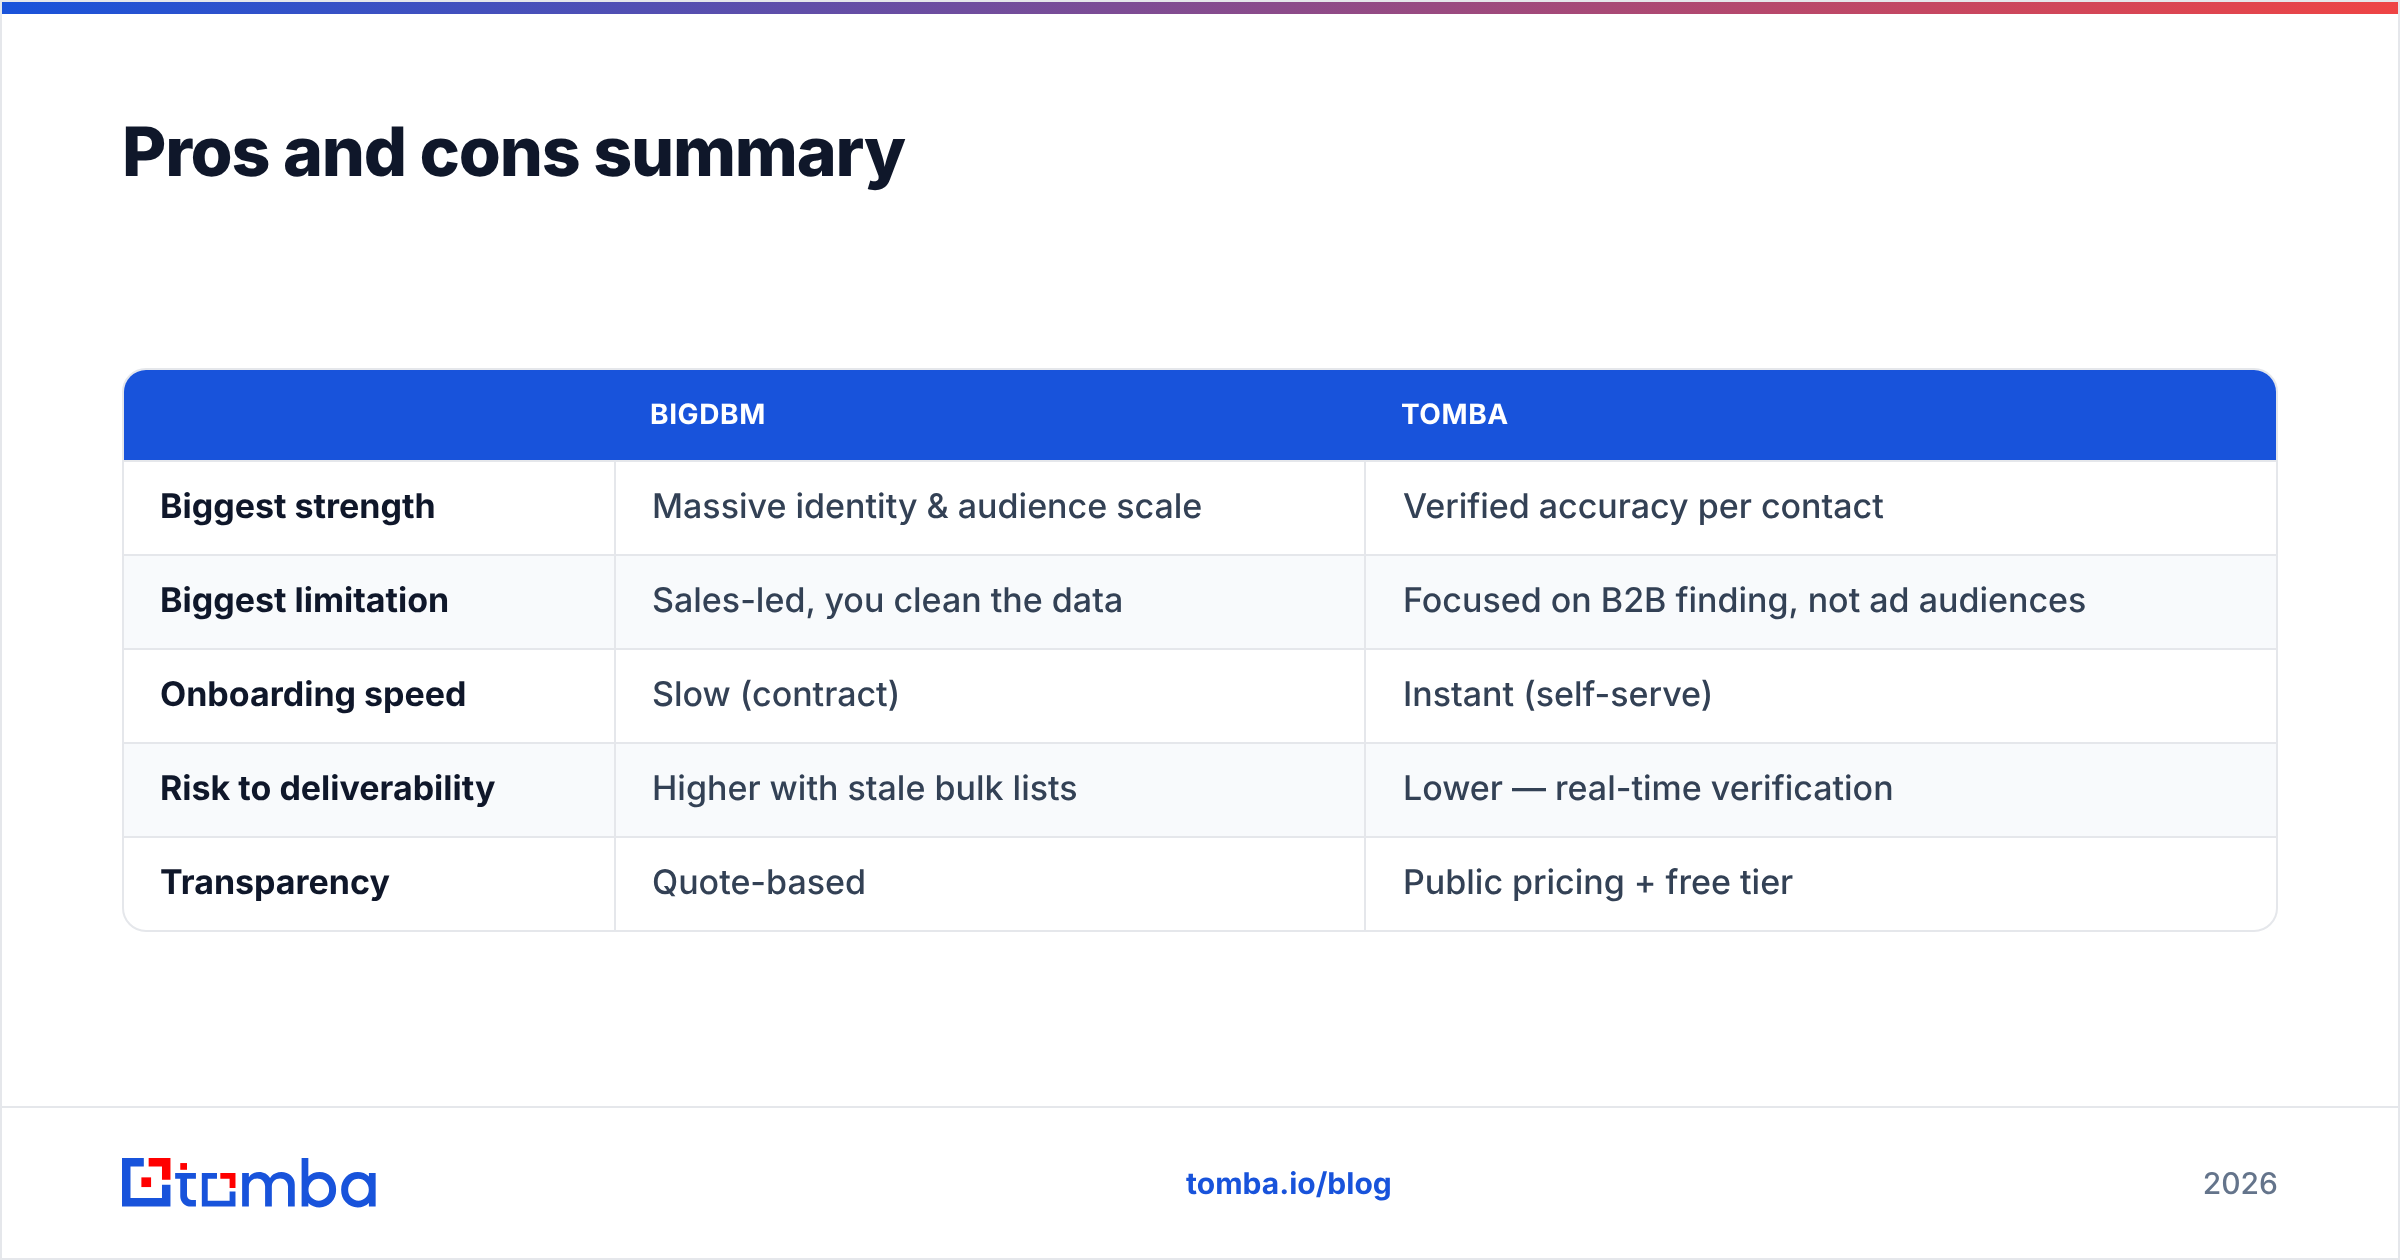Select the 'Biggest strength' row label

(x=297, y=507)
